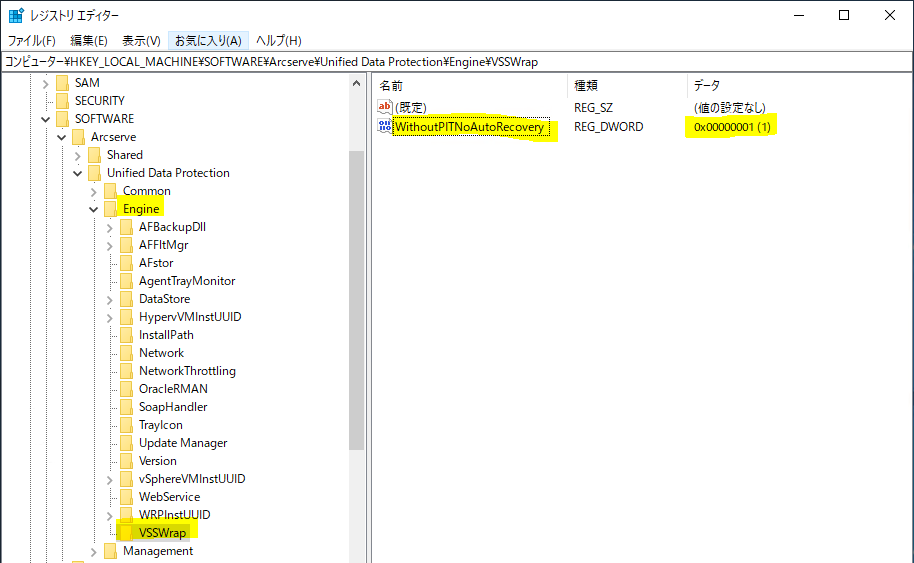Click the DataStore folder icon

126,299
